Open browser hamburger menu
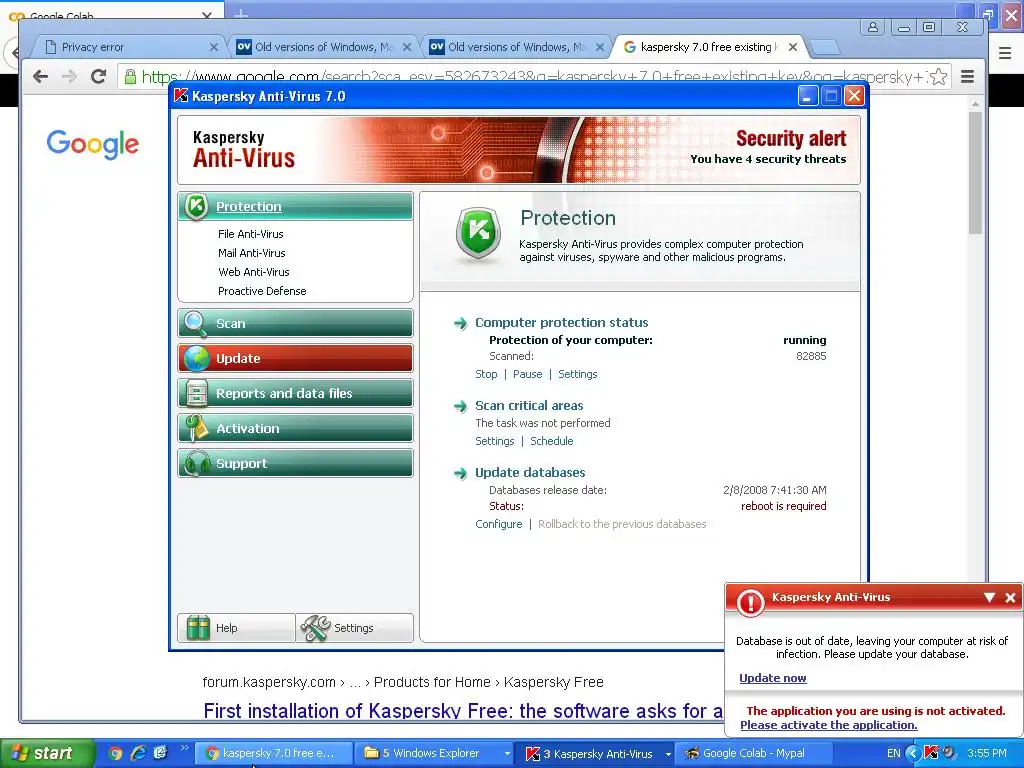 click(968, 76)
